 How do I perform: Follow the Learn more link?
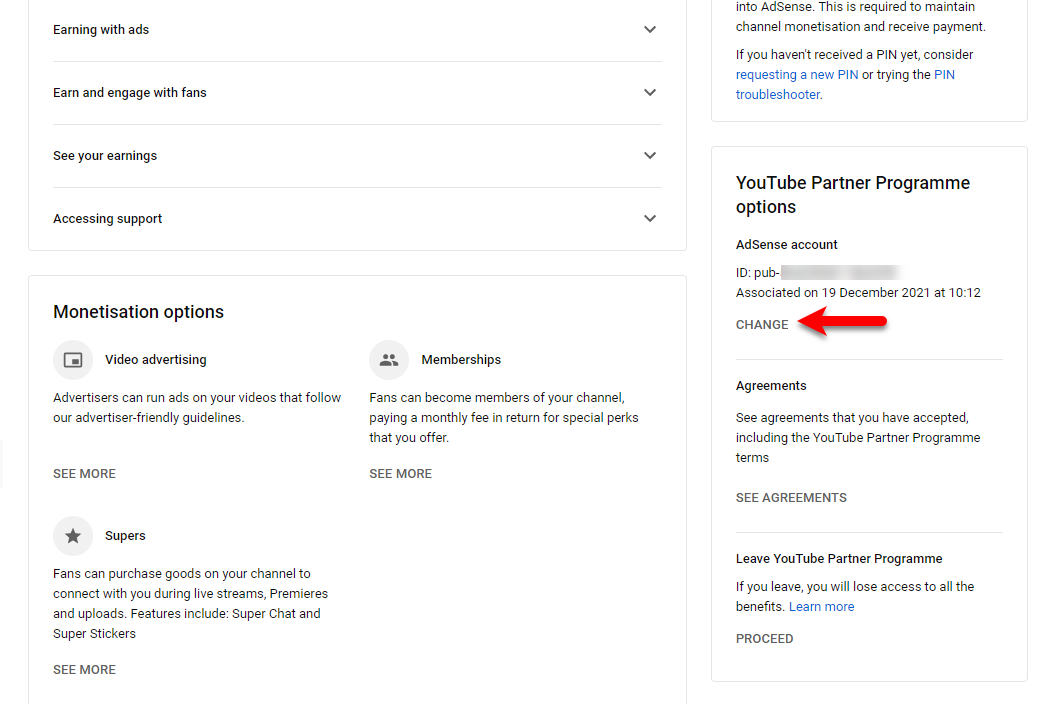[x=822, y=607]
